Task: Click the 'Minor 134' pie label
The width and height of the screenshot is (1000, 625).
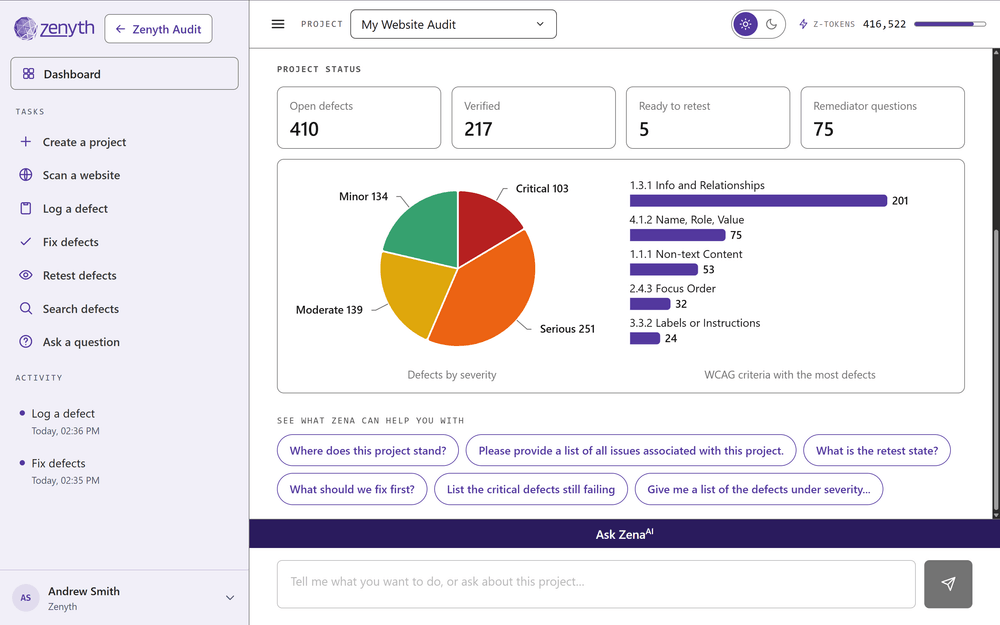Action: coord(364,196)
